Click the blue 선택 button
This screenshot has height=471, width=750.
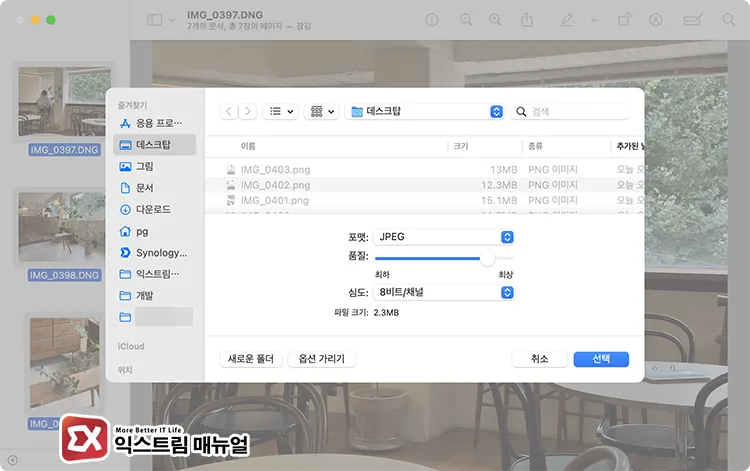coord(601,359)
